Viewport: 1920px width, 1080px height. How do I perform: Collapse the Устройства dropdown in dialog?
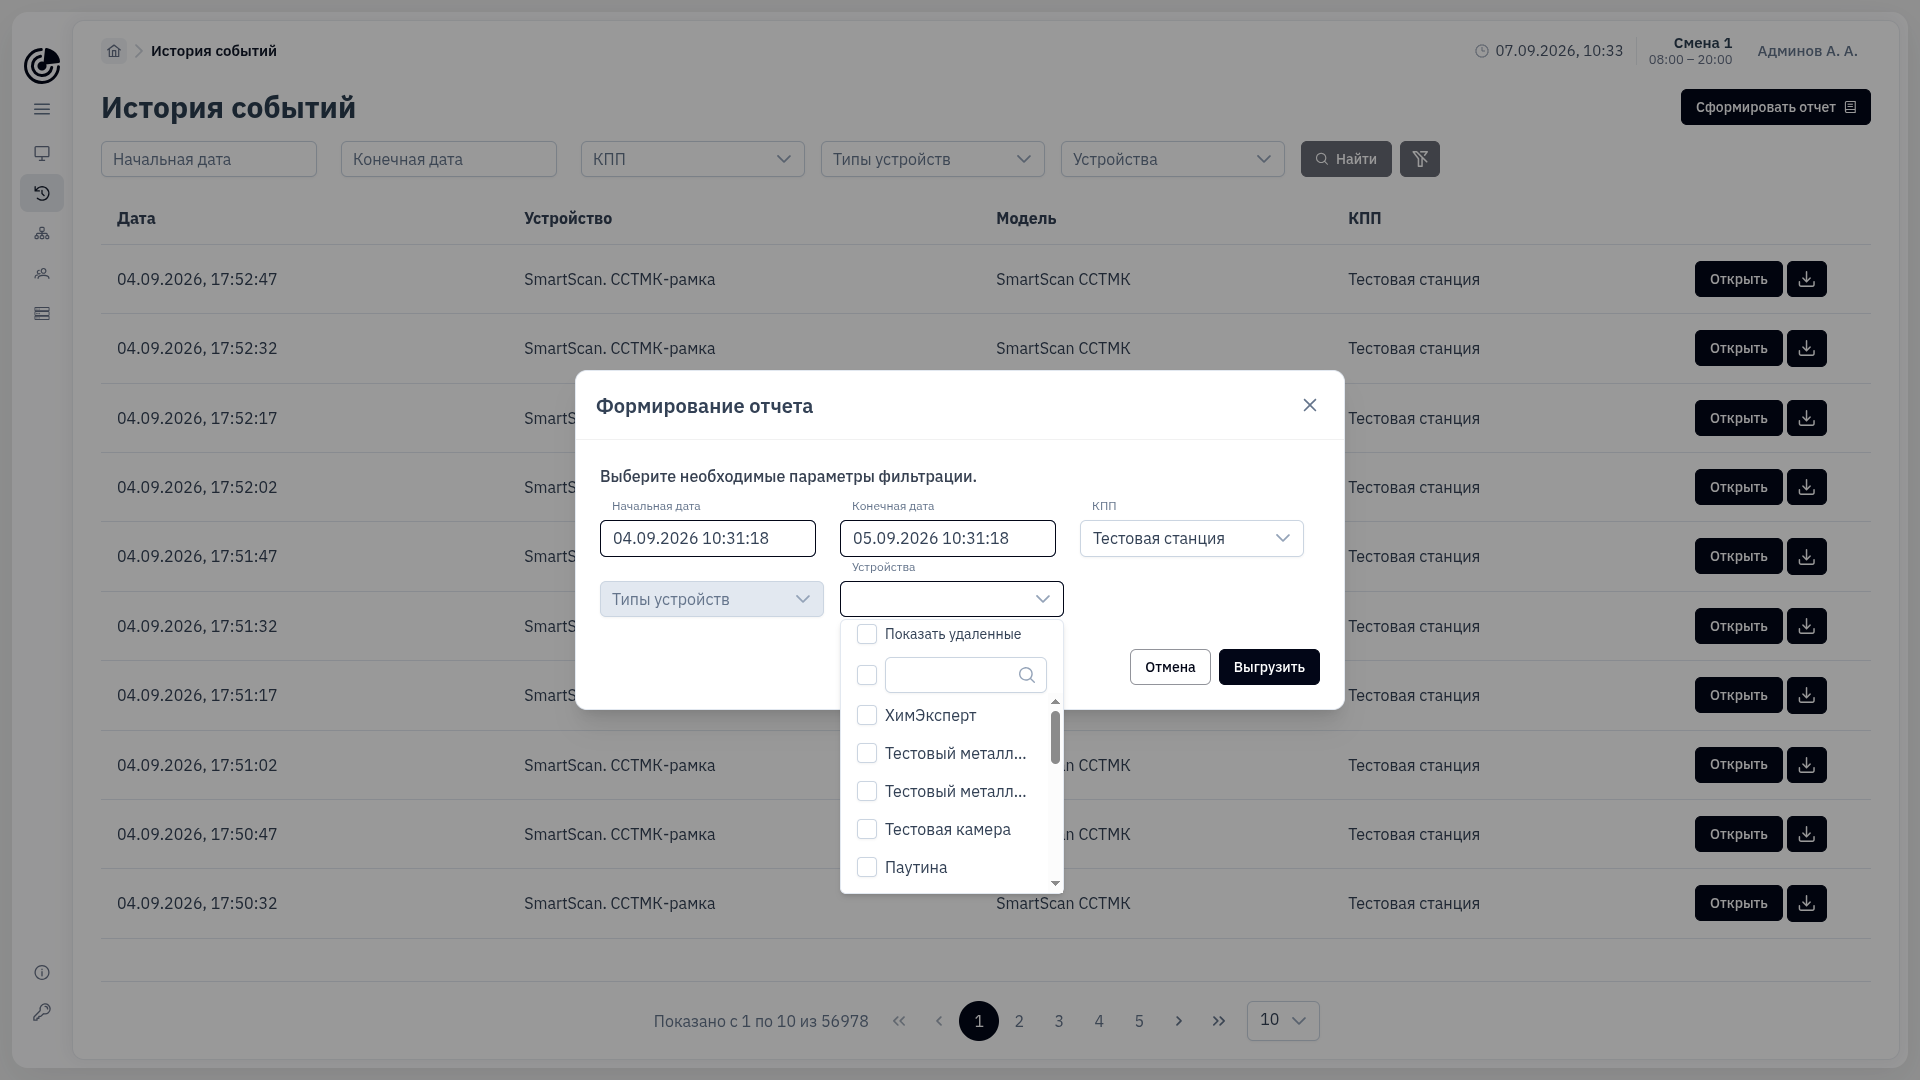pyautogui.click(x=952, y=599)
